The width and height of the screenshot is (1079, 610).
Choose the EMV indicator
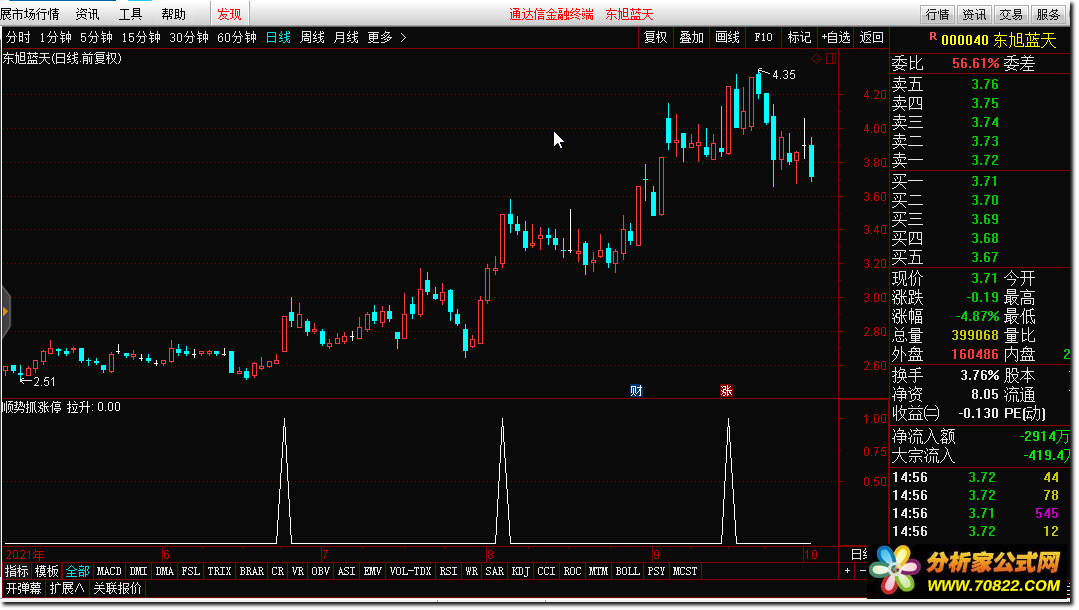click(x=372, y=571)
